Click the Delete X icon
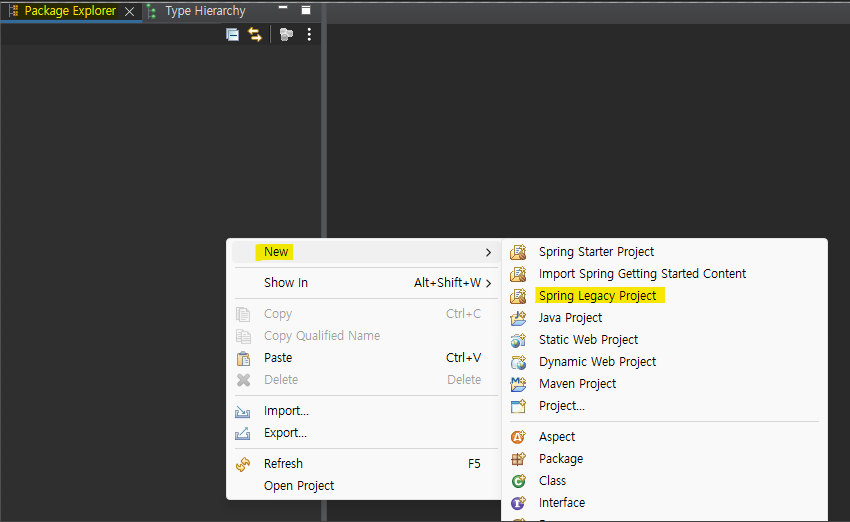 click(243, 380)
